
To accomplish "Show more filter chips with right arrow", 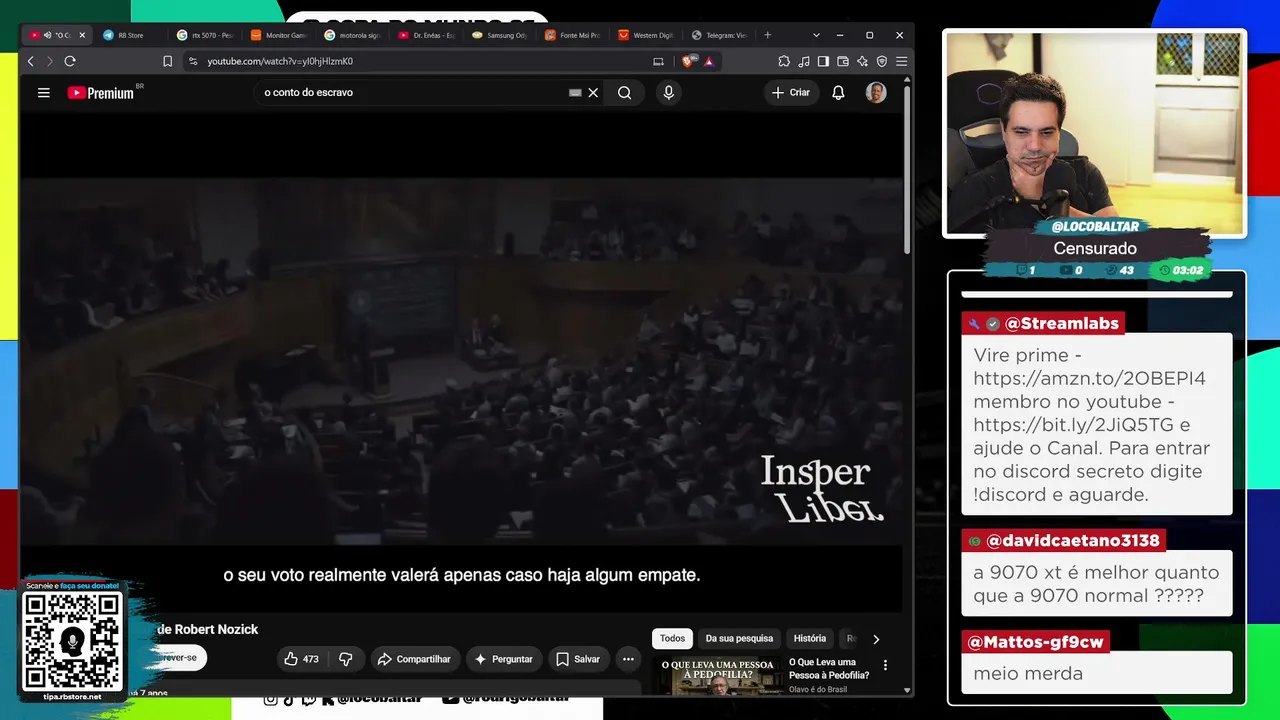I will tap(876, 639).
